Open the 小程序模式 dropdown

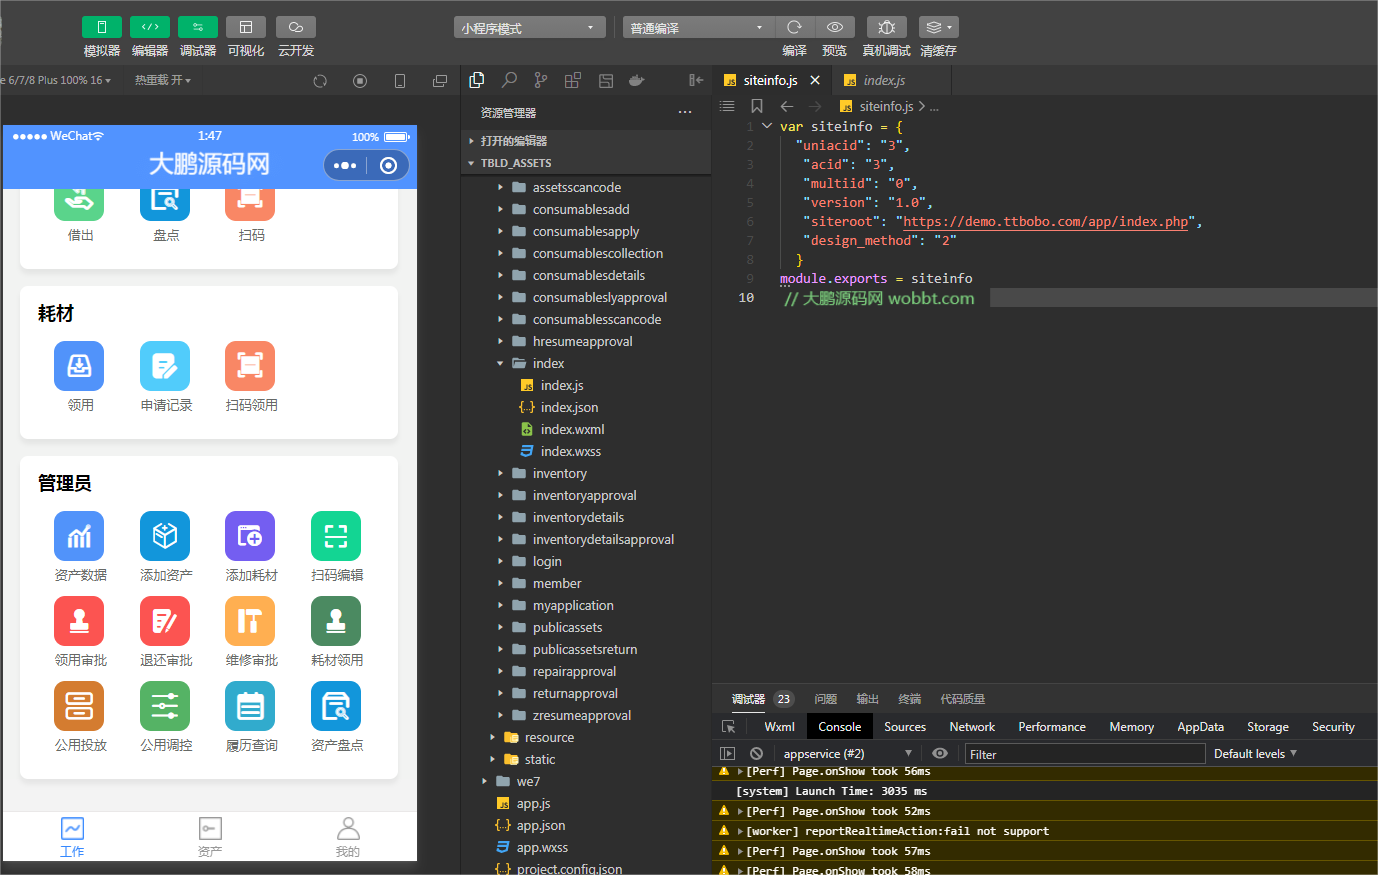click(x=529, y=28)
